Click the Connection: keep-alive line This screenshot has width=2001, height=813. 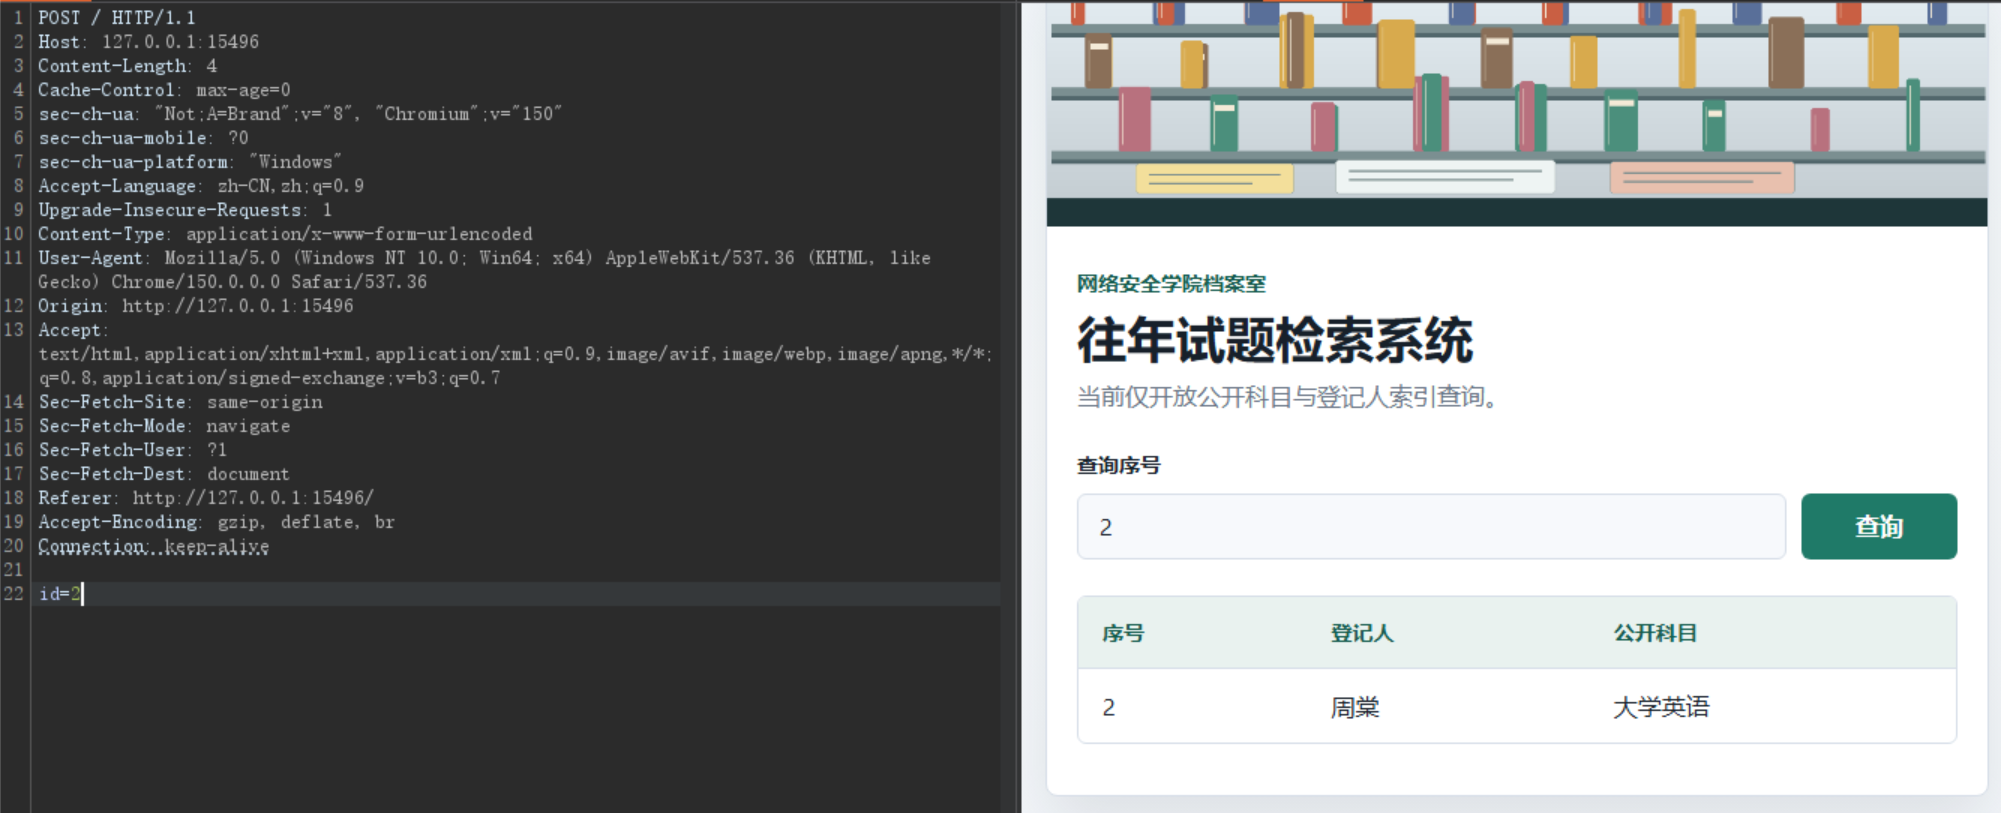coord(153,546)
